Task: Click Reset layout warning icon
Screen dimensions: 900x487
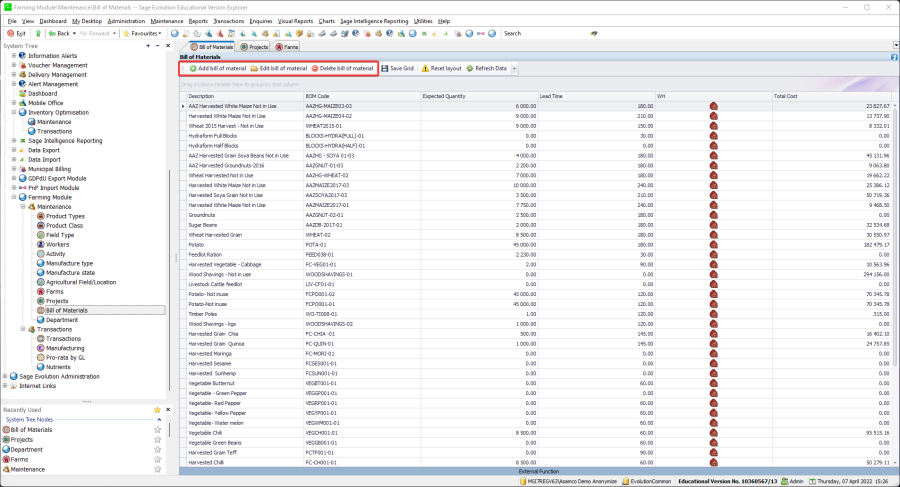Action: tap(425, 68)
